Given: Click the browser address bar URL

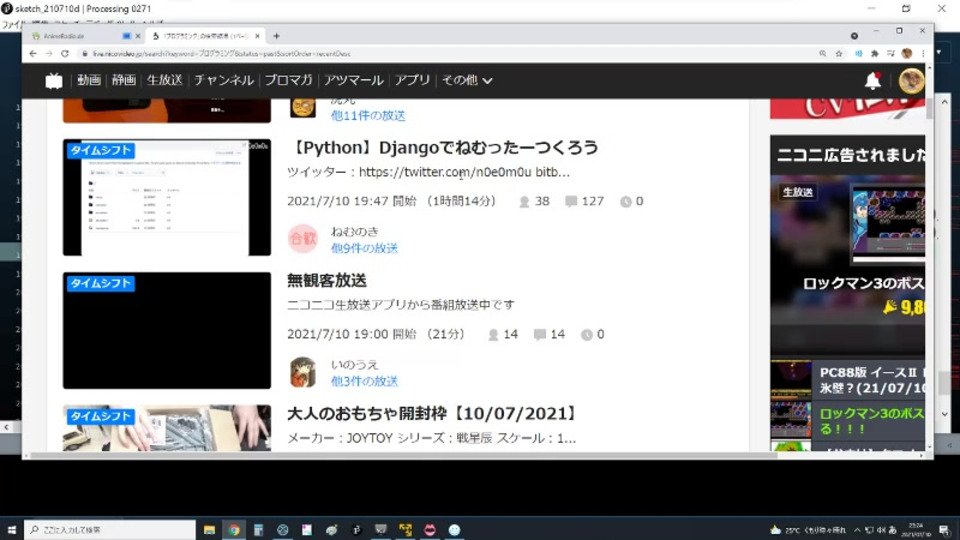Looking at the screenshot, I should tap(222, 54).
